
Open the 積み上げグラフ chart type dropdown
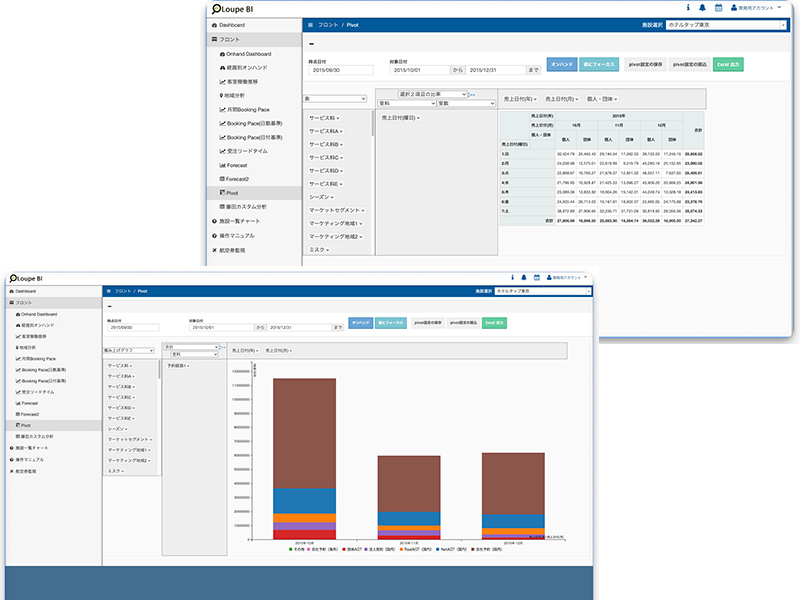[x=130, y=352]
